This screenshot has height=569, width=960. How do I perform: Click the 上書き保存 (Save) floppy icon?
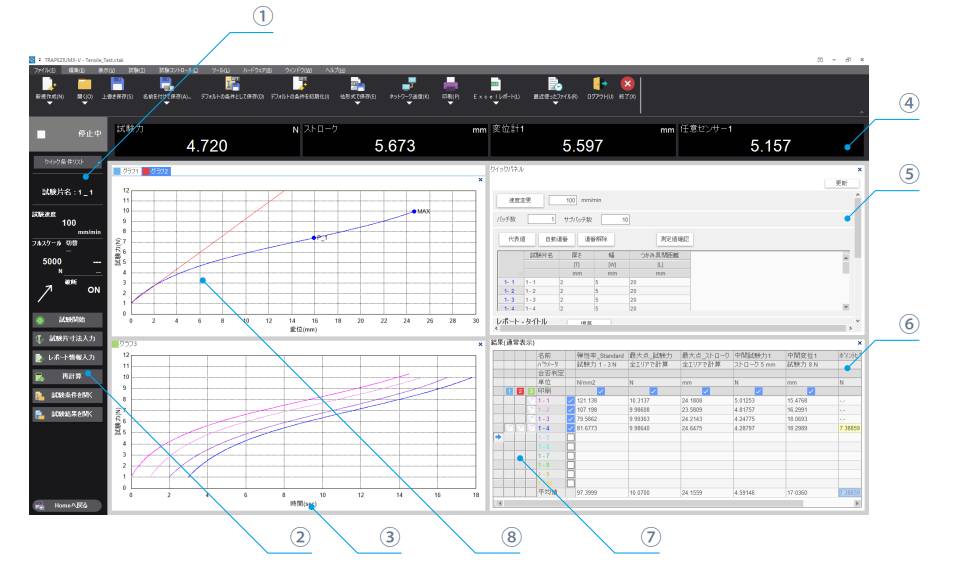117,84
